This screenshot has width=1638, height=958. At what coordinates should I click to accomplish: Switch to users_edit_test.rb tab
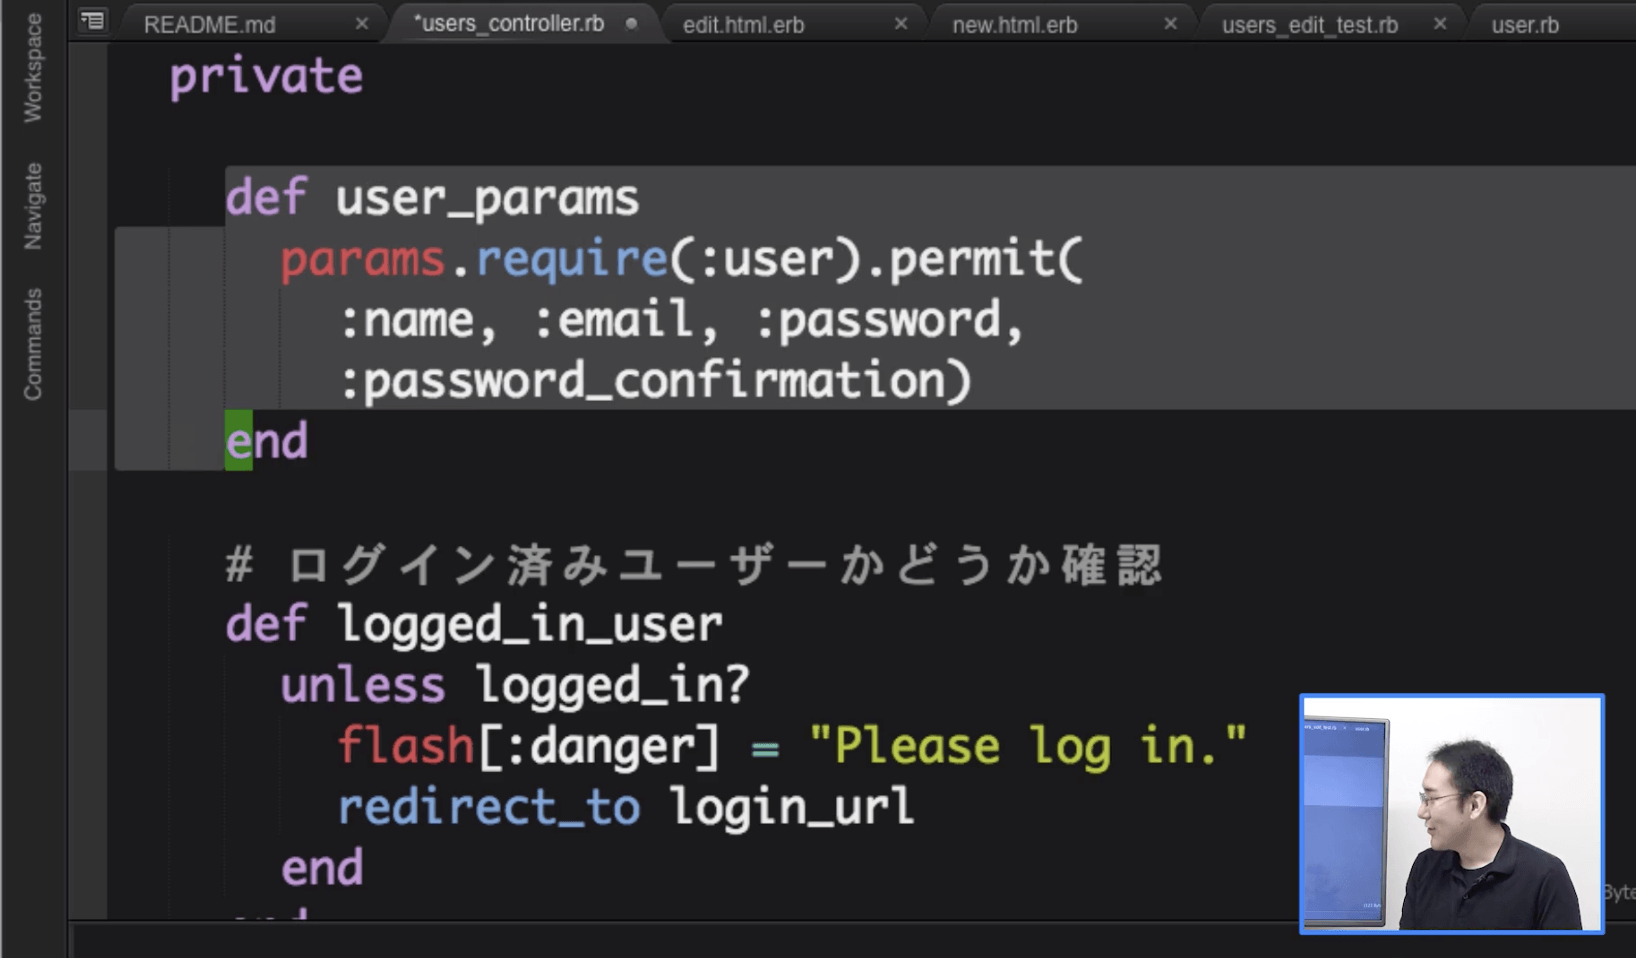tap(1310, 25)
